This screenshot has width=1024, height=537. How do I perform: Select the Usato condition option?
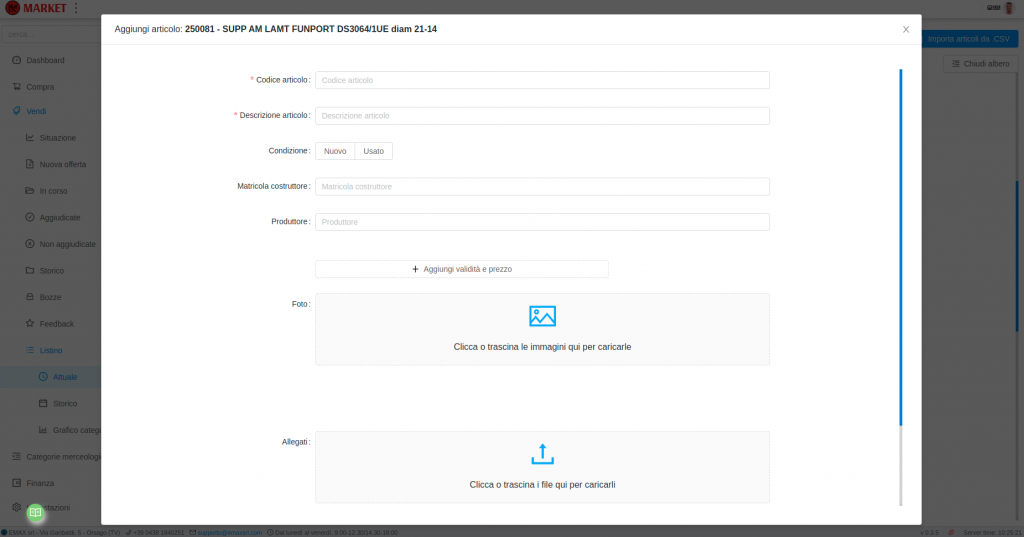pyautogui.click(x=373, y=151)
